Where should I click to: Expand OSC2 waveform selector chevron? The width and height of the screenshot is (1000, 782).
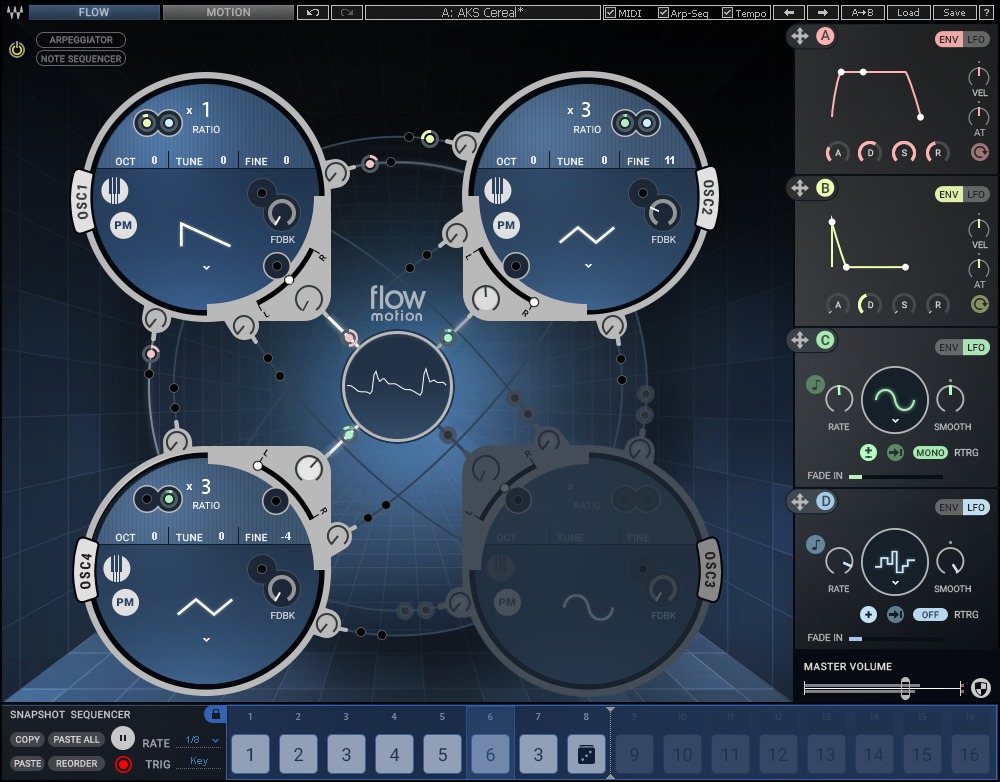pos(588,265)
